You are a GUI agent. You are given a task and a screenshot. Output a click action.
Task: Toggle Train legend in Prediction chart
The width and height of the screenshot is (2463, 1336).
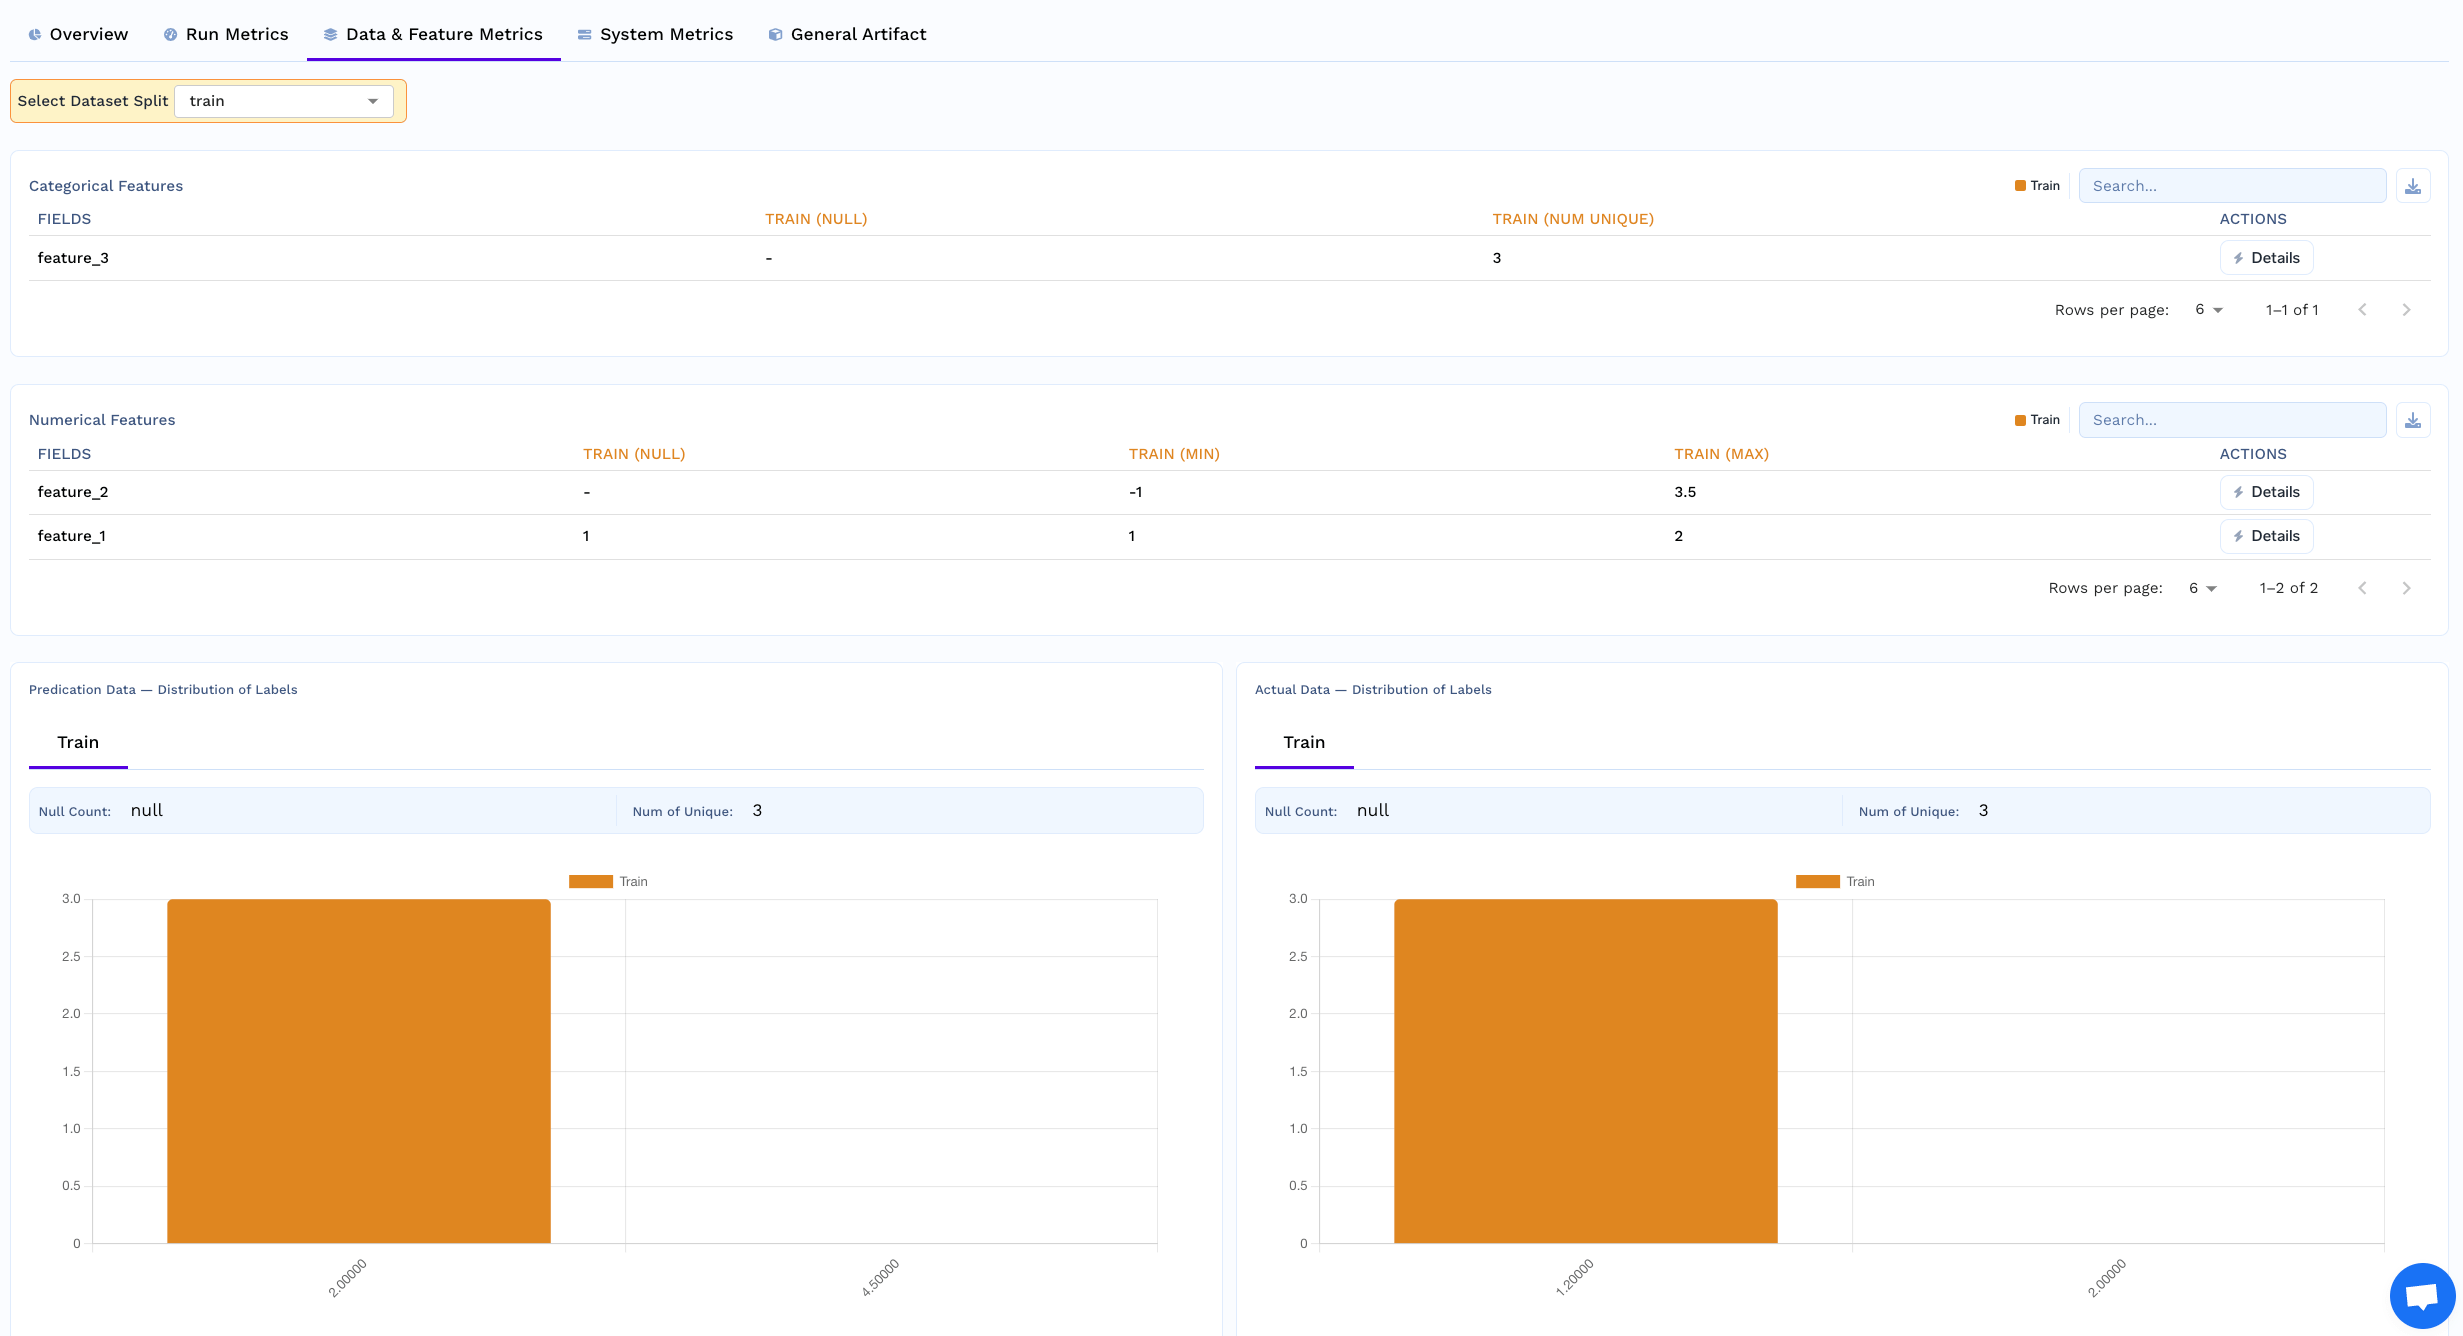pos(608,881)
